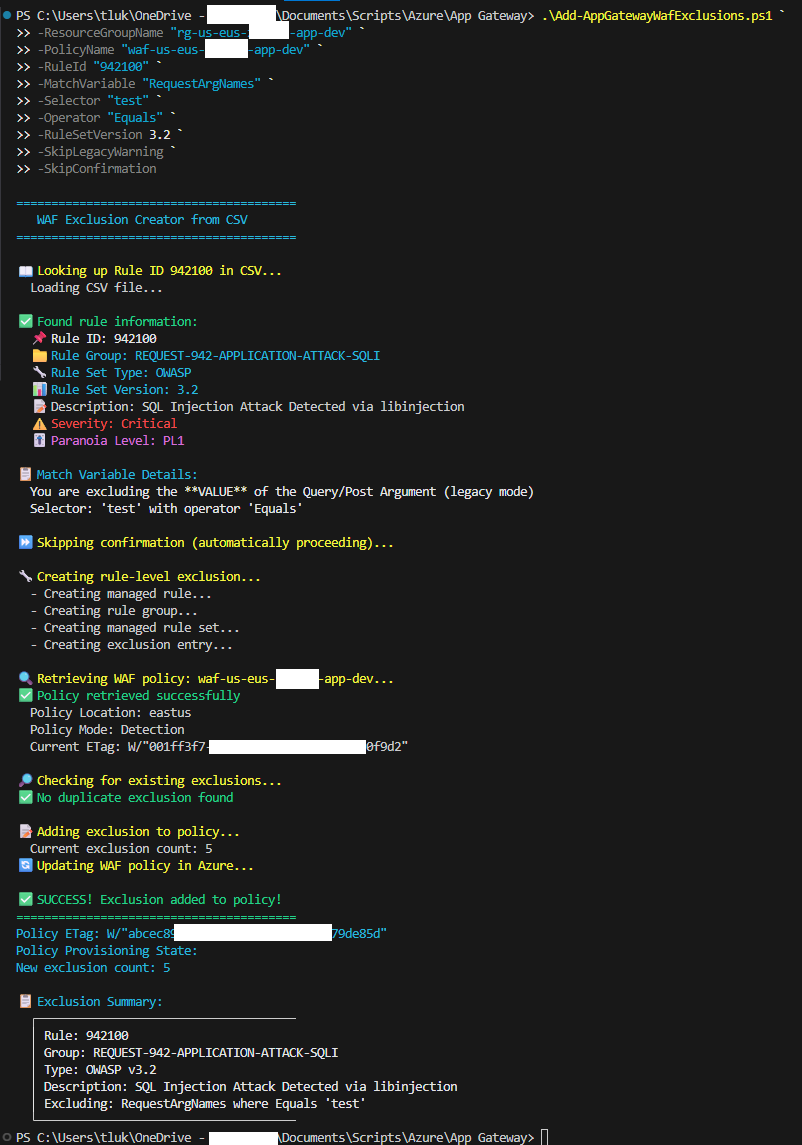Viewport: 802px width, 1145px height.
Task: Click the magnifier icon beside Retrieving WAF policy
Action: (x=25, y=679)
